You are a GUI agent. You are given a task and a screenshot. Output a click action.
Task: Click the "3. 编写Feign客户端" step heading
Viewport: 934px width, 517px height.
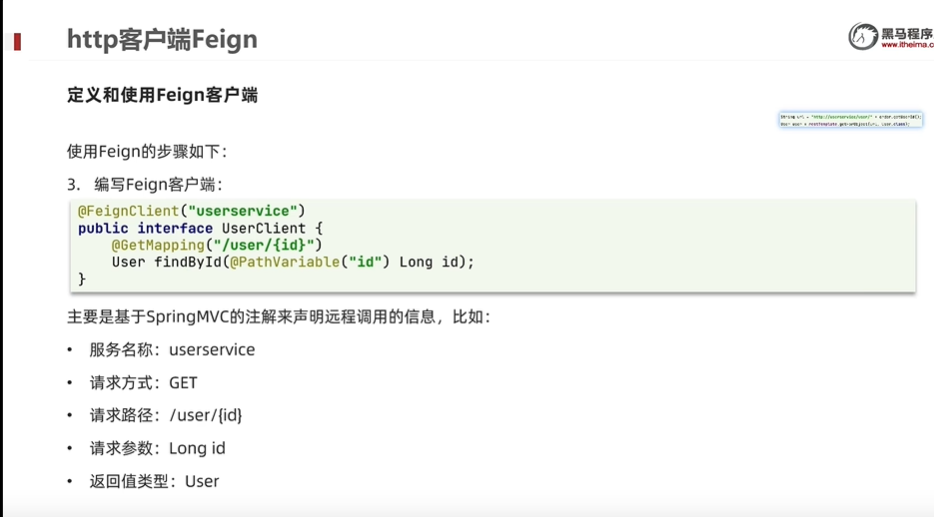pyautogui.click(x=145, y=185)
